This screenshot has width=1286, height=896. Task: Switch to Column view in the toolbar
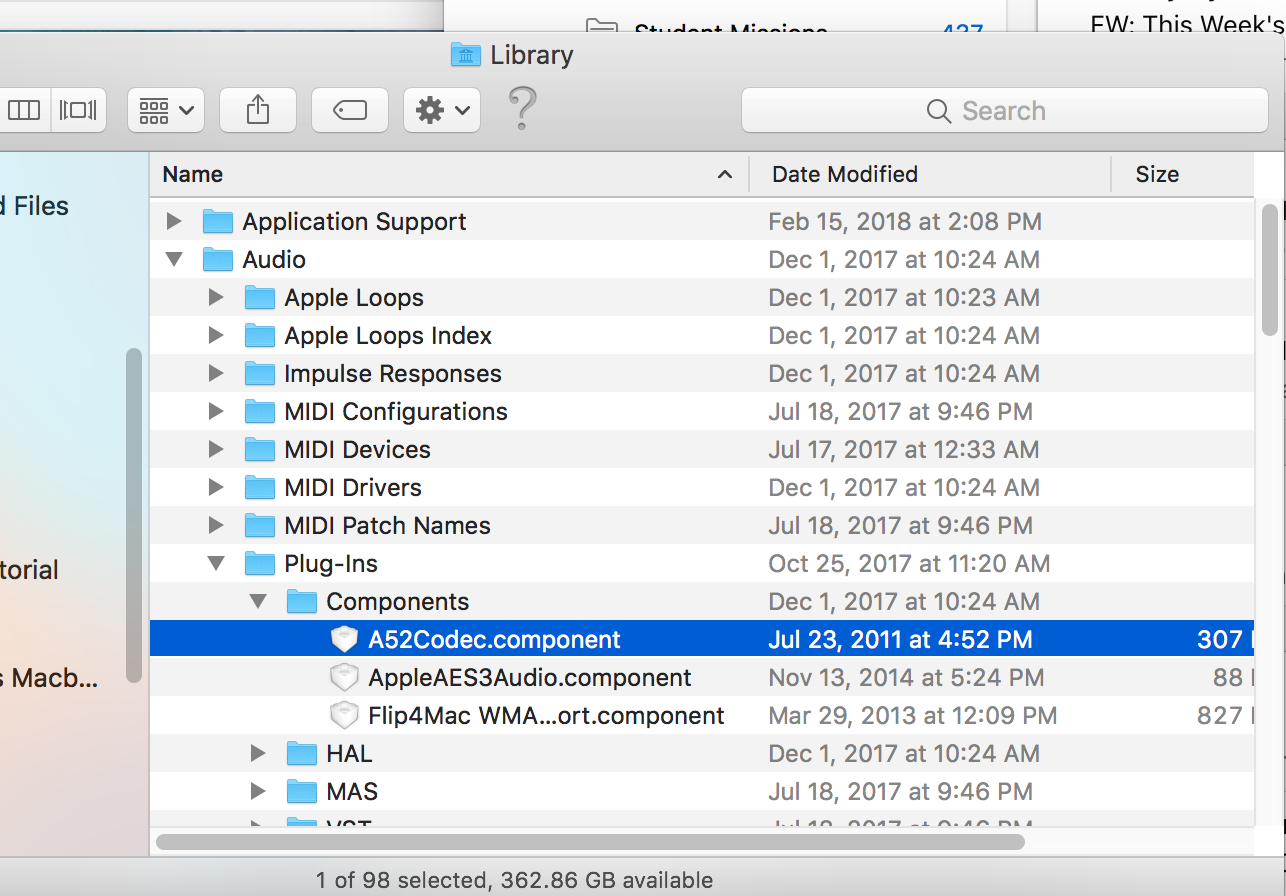click(x=24, y=110)
